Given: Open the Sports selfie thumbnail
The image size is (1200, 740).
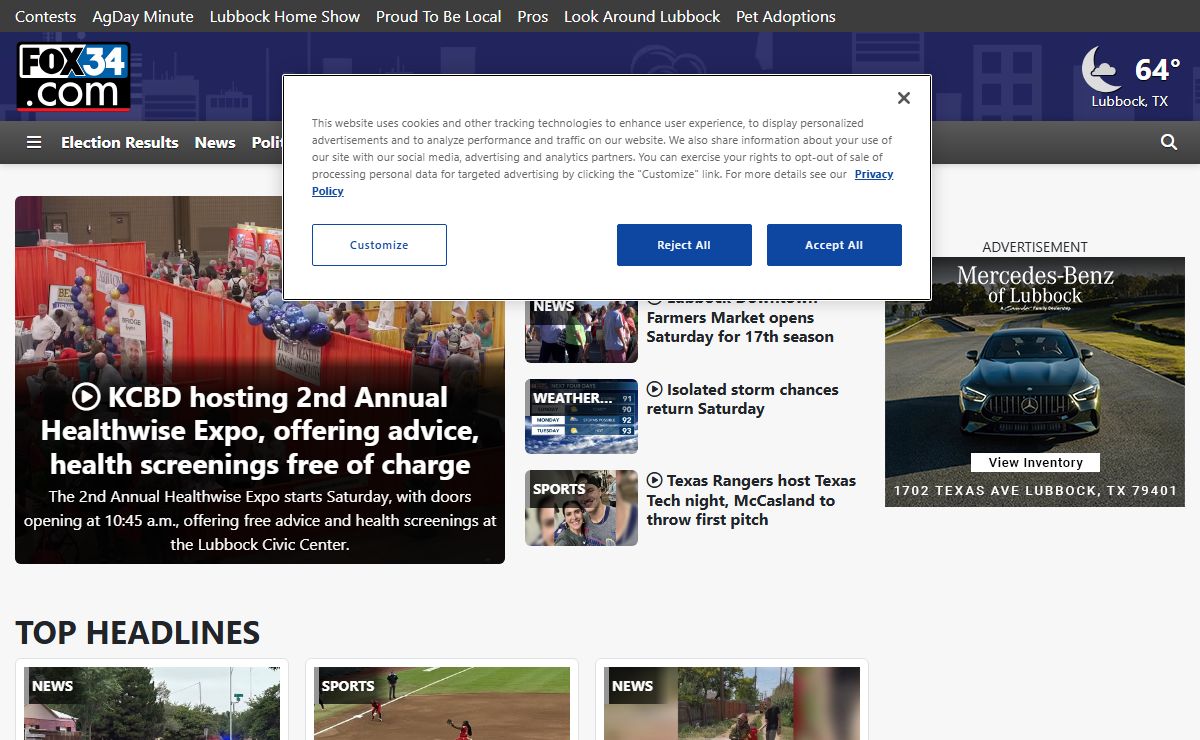Looking at the screenshot, I should 581,508.
